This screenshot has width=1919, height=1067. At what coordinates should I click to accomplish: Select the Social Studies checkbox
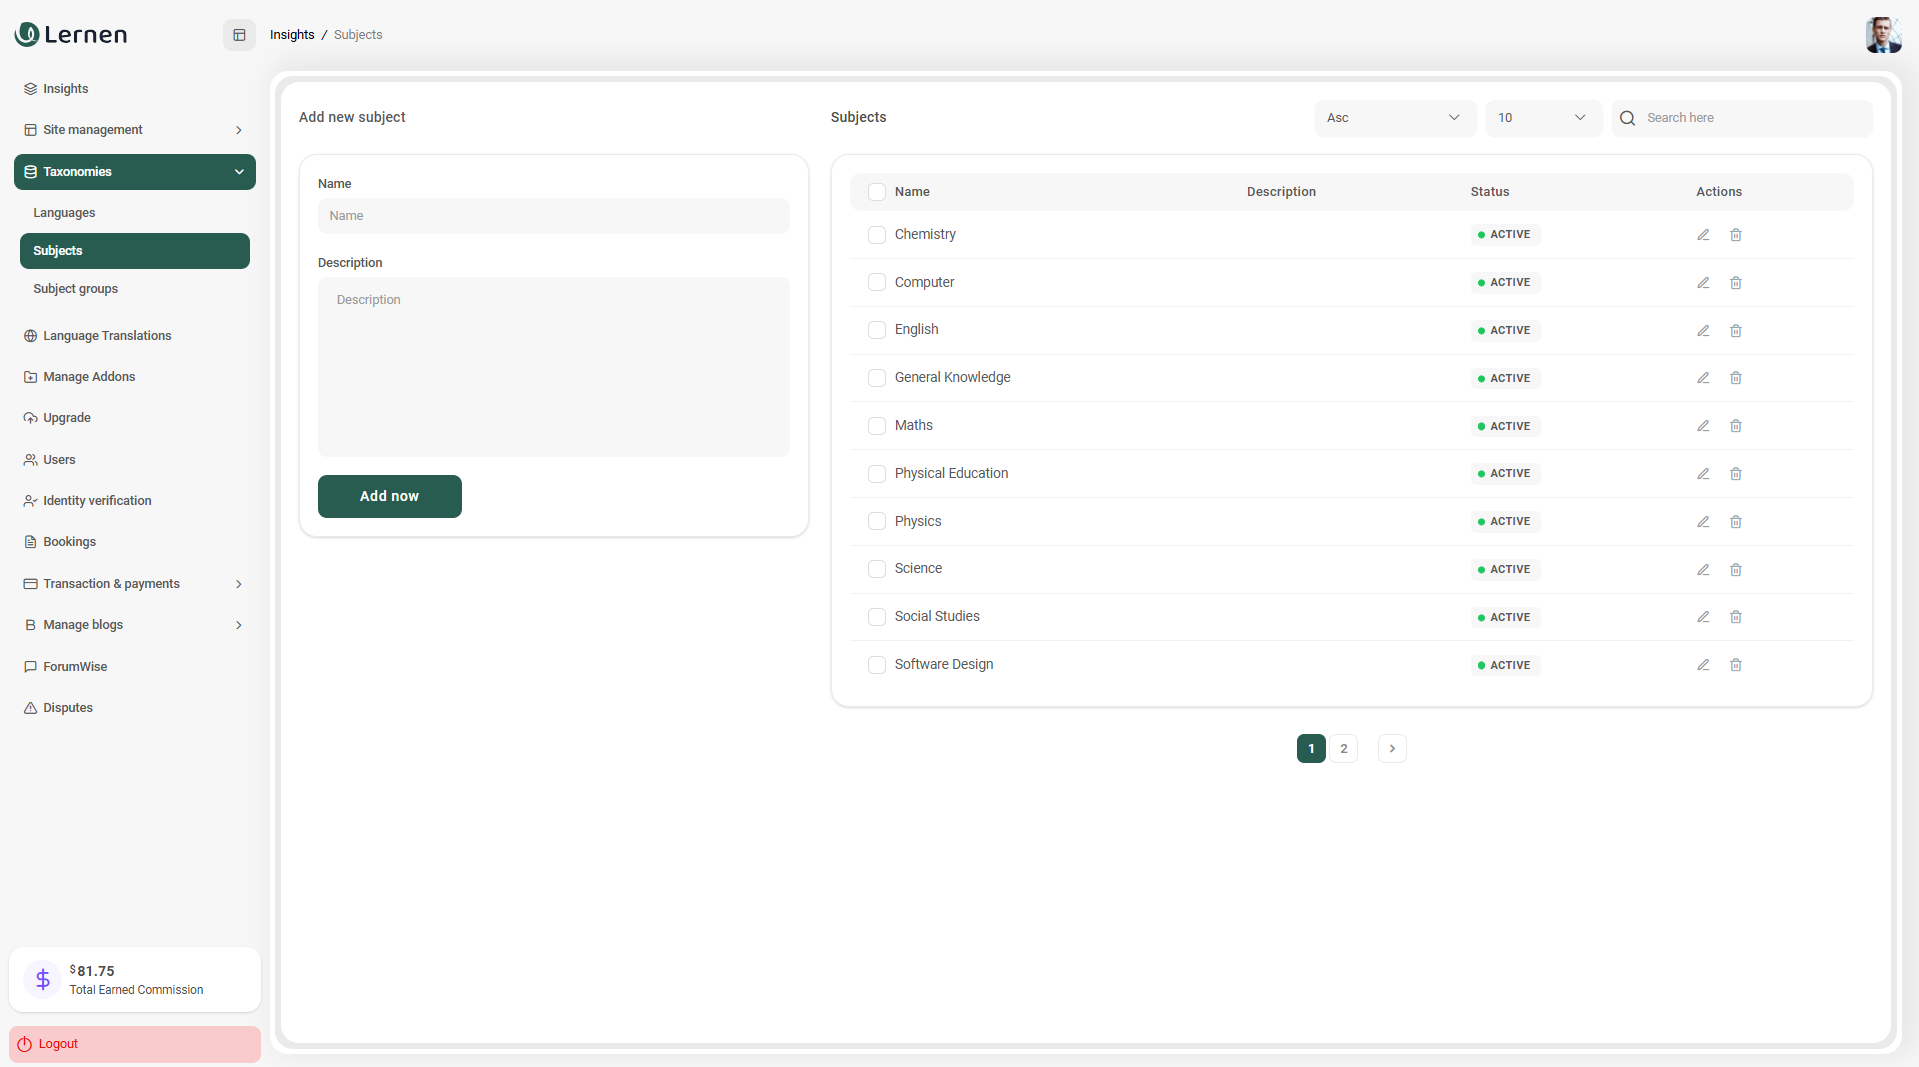tap(877, 617)
